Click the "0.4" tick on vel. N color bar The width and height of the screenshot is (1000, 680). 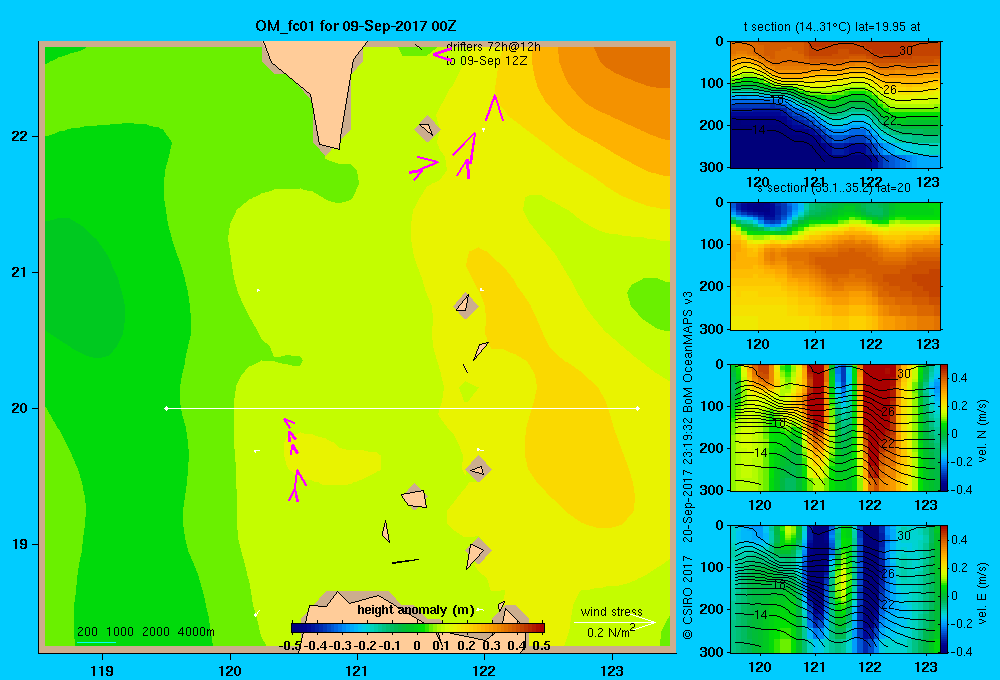click(x=960, y=378)
